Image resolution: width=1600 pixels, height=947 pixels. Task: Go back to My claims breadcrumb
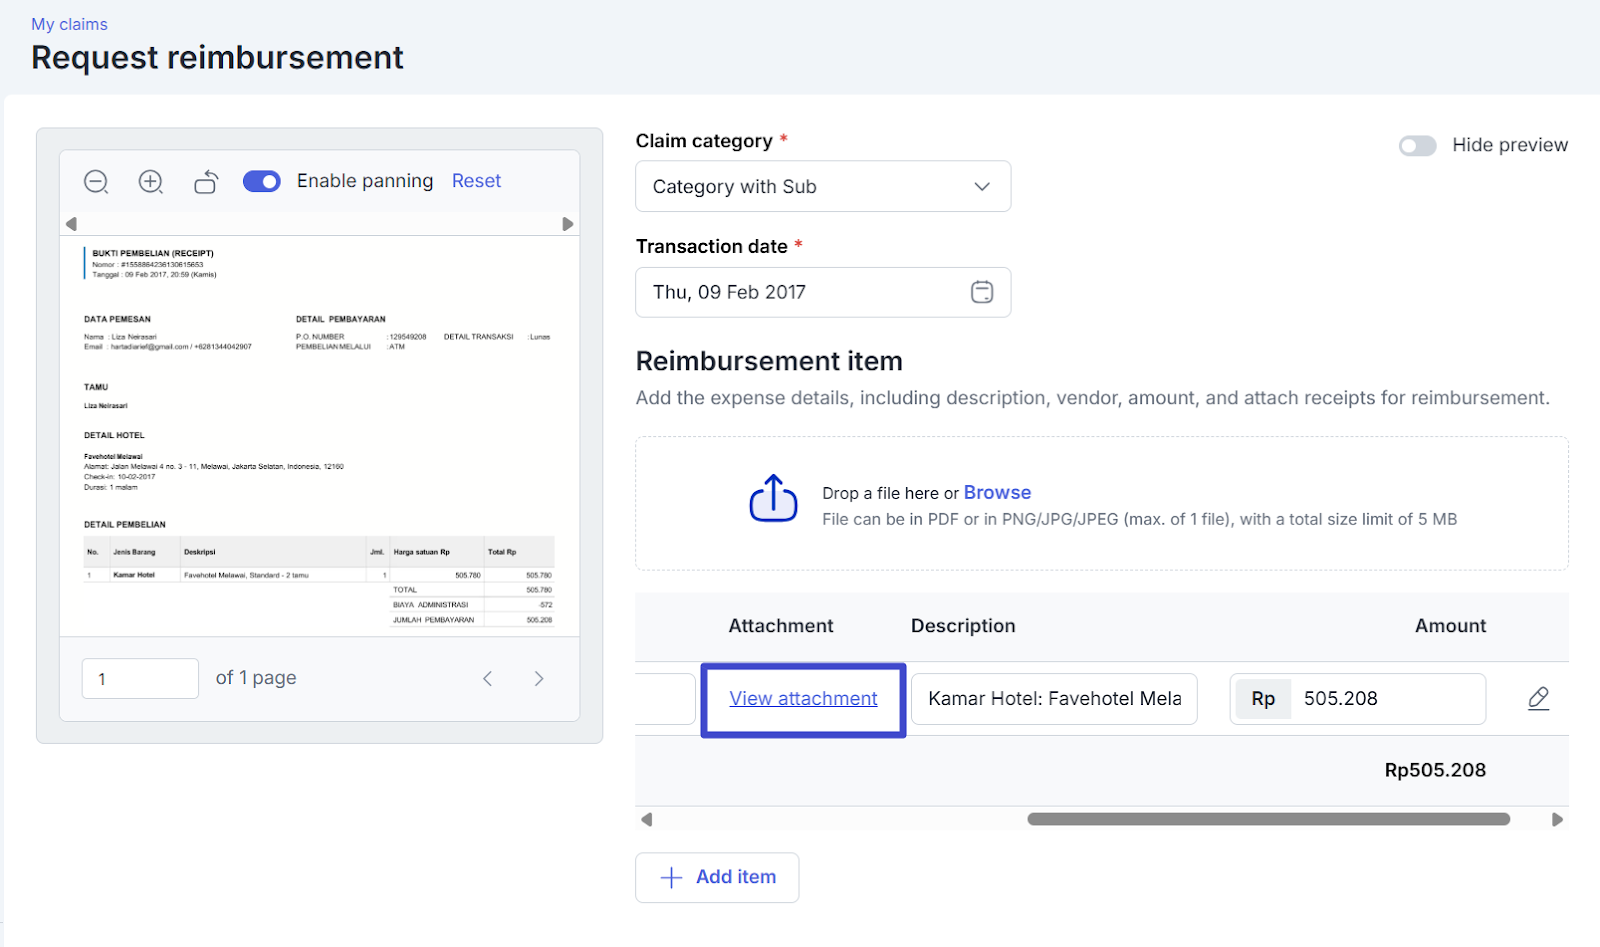point(69,24)
